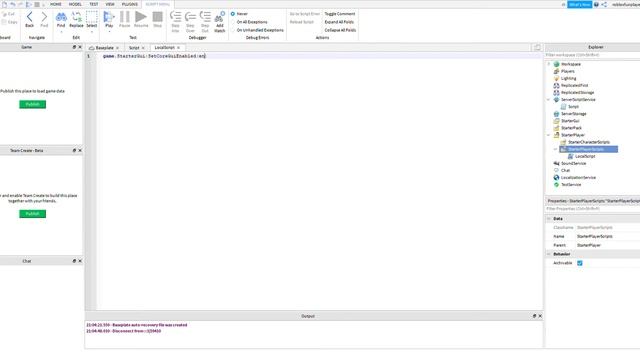Viewport: 640px width, 360px height.
Task: Click the TestService icon in Explorer
Action: click(556, 184)
